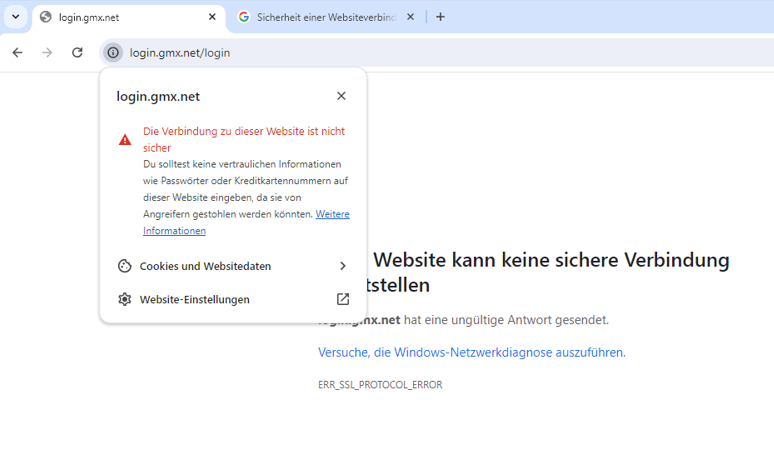774x465 pixels.
Task: Close the site info popup
Action: (341, 96)
